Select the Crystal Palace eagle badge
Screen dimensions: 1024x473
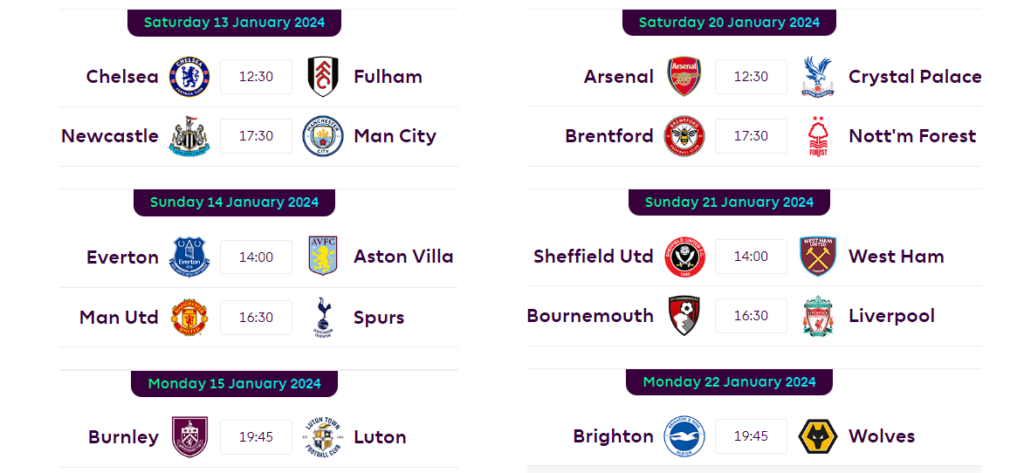click(818, 76)
